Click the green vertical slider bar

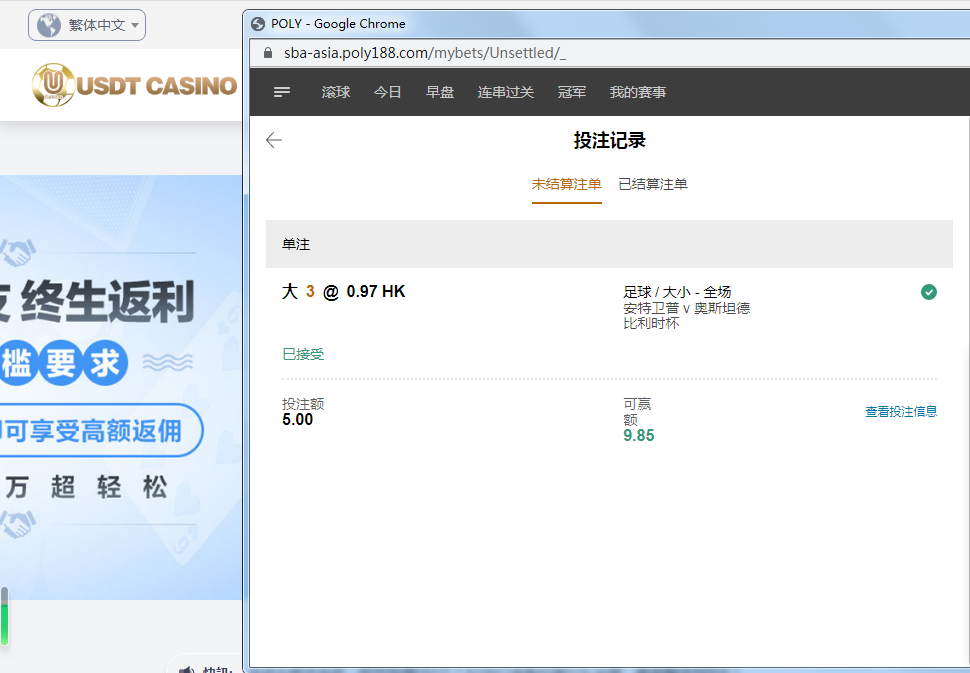pyautogui.click(x=4, y=620)
